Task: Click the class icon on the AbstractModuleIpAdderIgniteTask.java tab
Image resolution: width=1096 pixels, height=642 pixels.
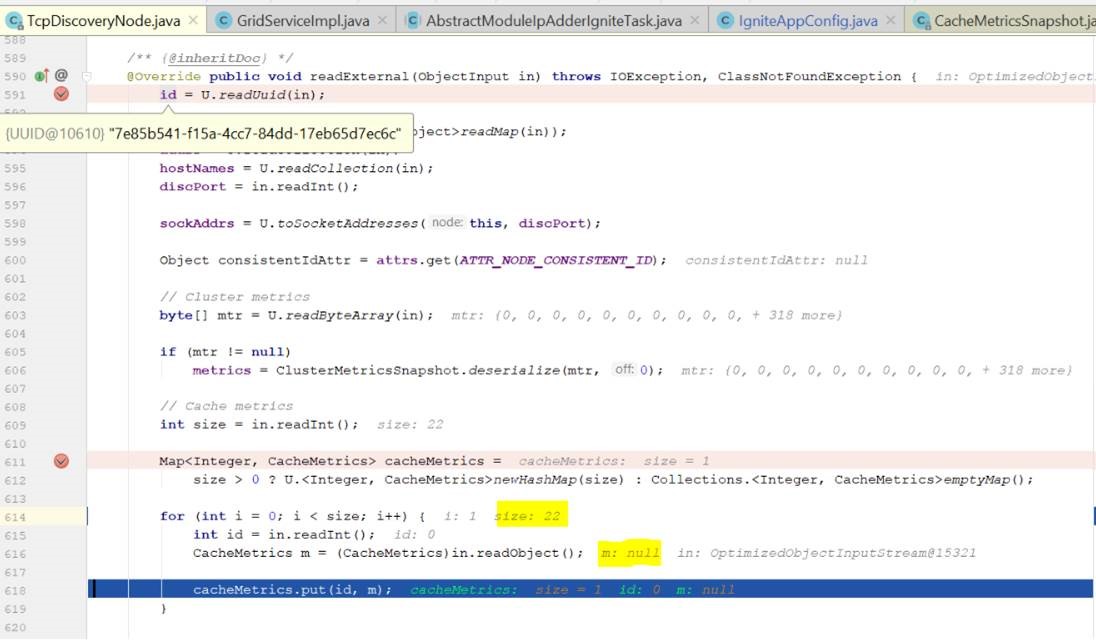Action: point(413,21)
